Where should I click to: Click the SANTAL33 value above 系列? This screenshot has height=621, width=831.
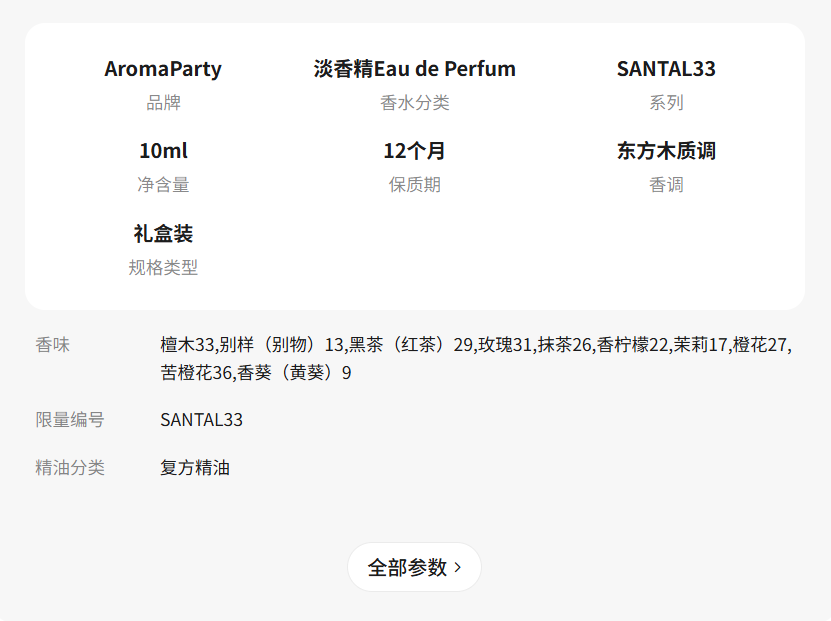coord(666,69)
